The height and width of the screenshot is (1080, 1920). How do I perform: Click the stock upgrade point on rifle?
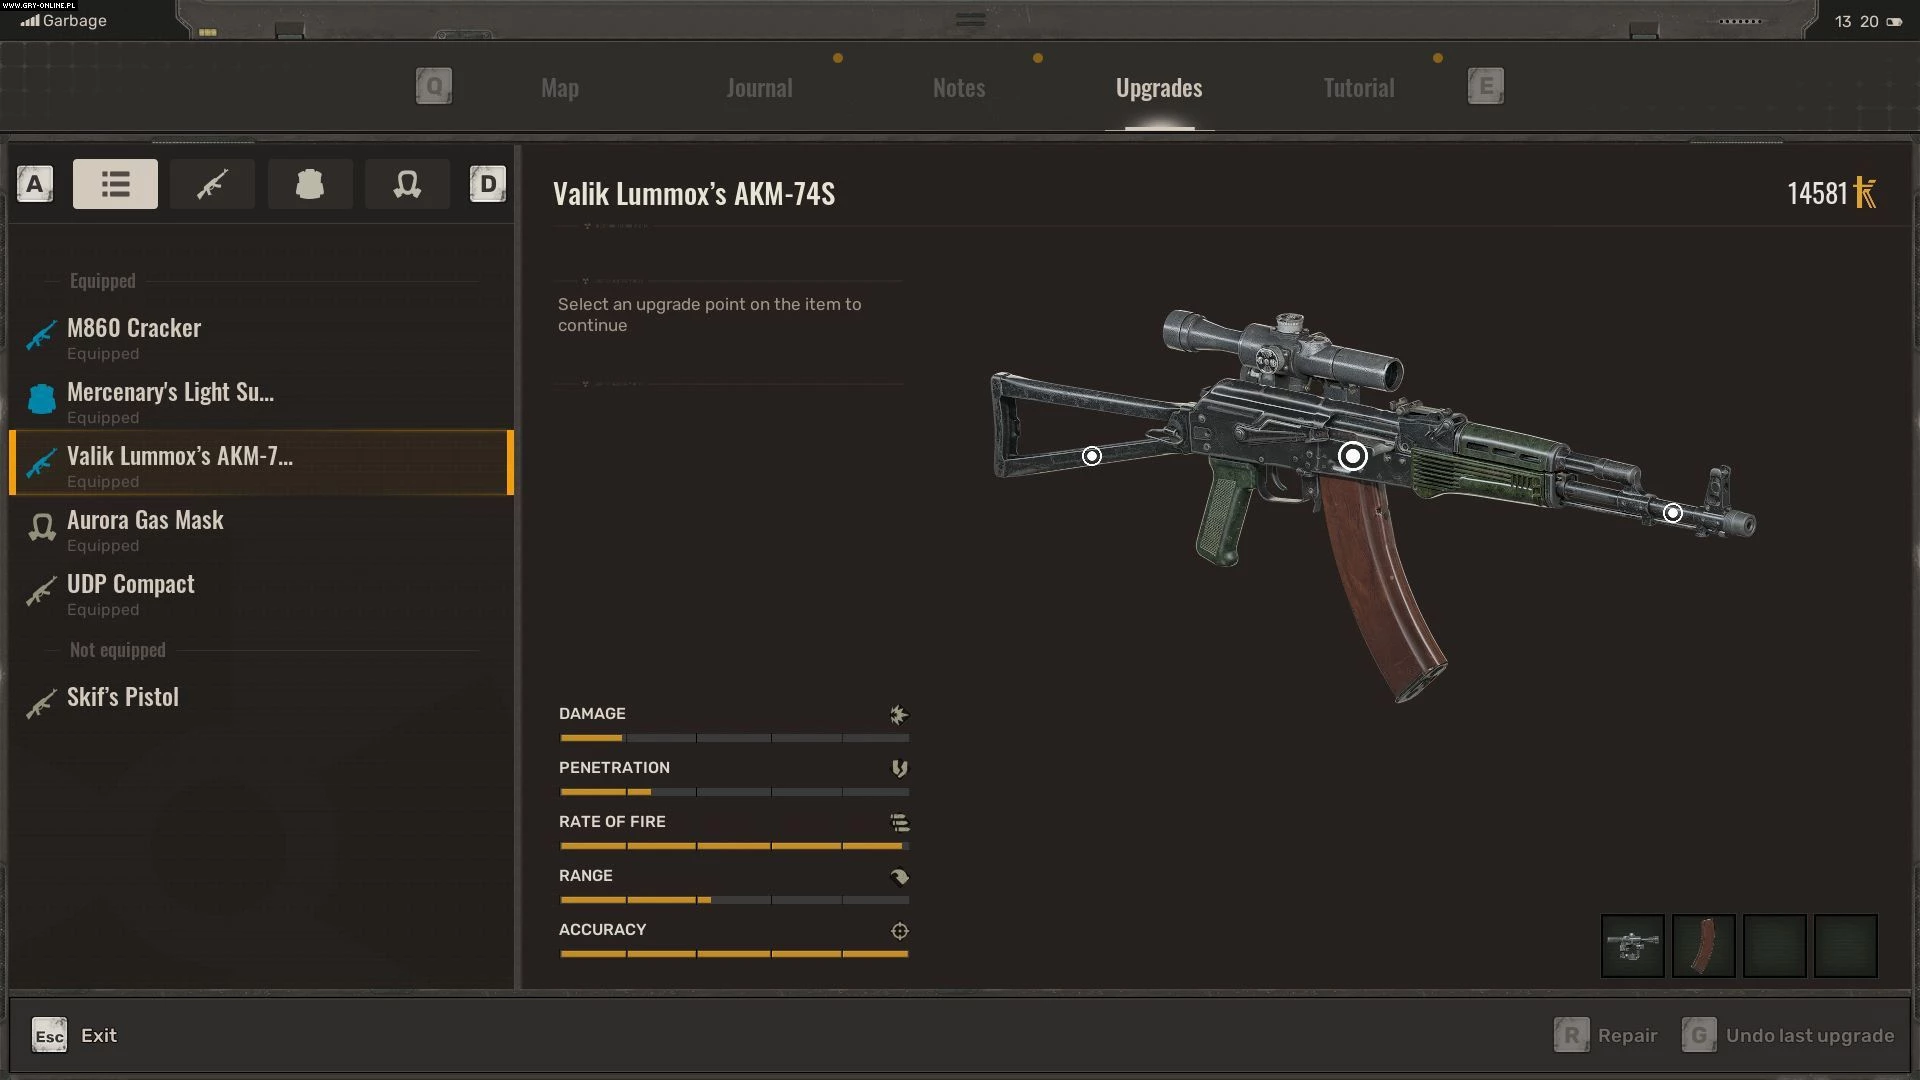(1092, 456)
